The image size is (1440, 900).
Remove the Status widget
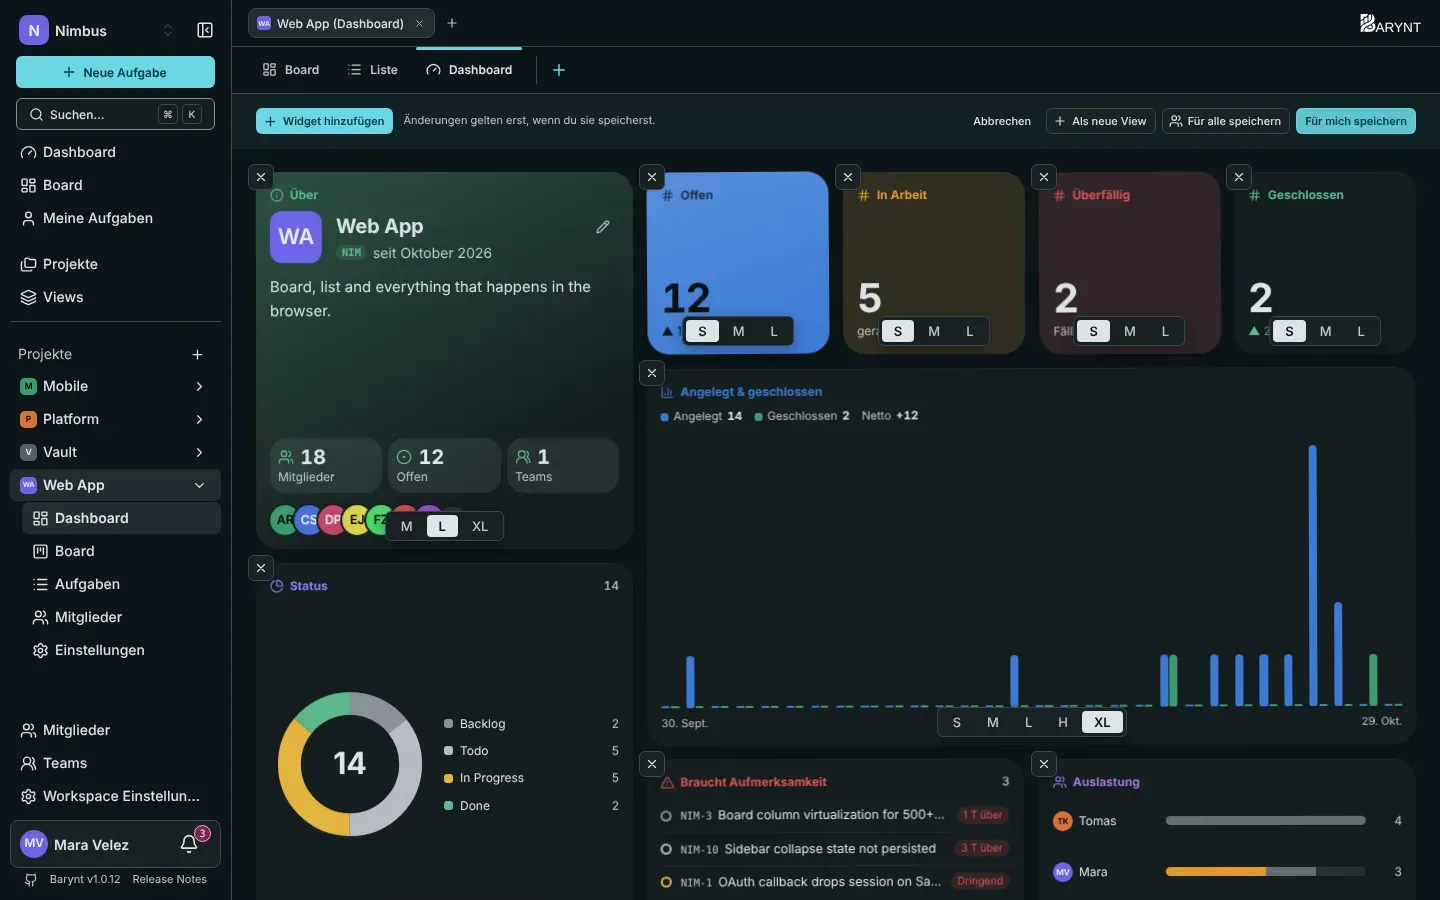click(x=261, y=568)
